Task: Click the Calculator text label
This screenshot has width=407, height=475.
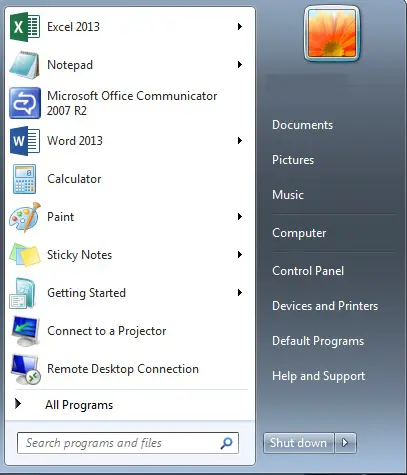Action: click(74, 179)
